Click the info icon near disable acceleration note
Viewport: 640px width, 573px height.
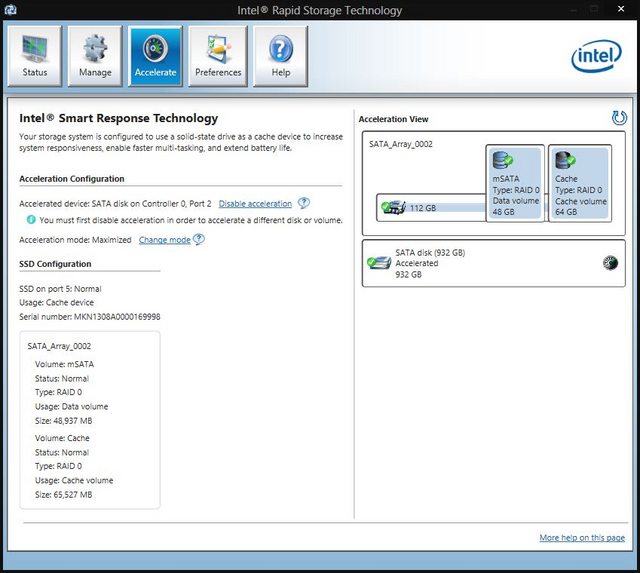coord(31,220)
